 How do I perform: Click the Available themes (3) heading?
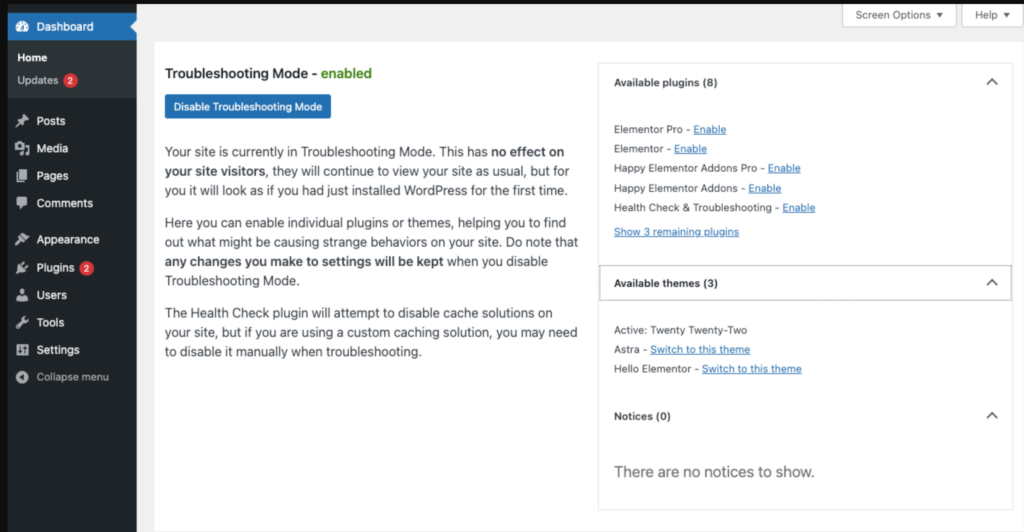(665, 283)
